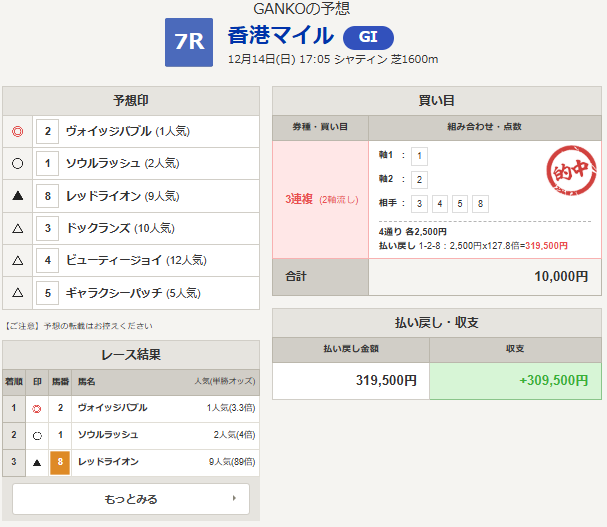Click horse number 1 box in 予想印
Image resolution: width=607 pixels, height=527 pixels.
47,163
